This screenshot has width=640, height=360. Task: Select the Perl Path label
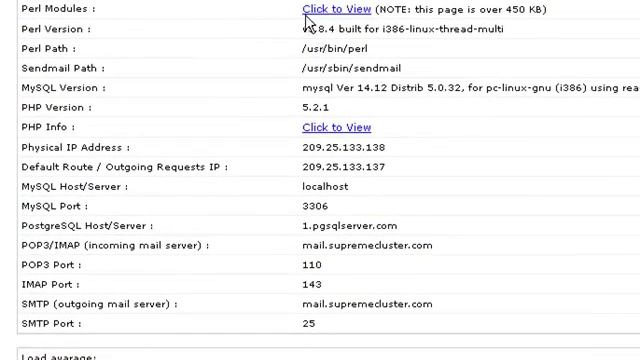tap(48, 49)
